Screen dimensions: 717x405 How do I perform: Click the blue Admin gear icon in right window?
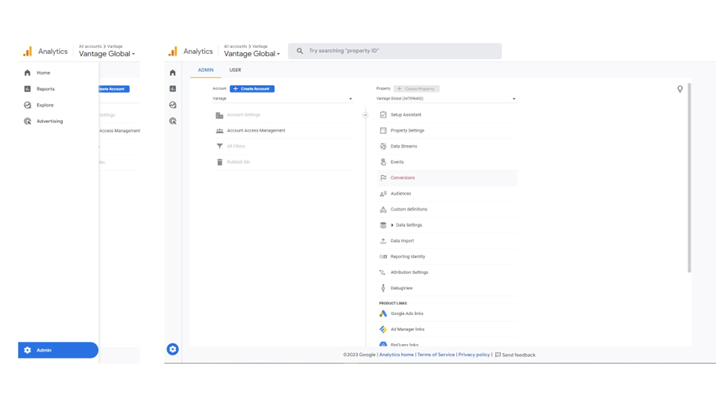173,349
